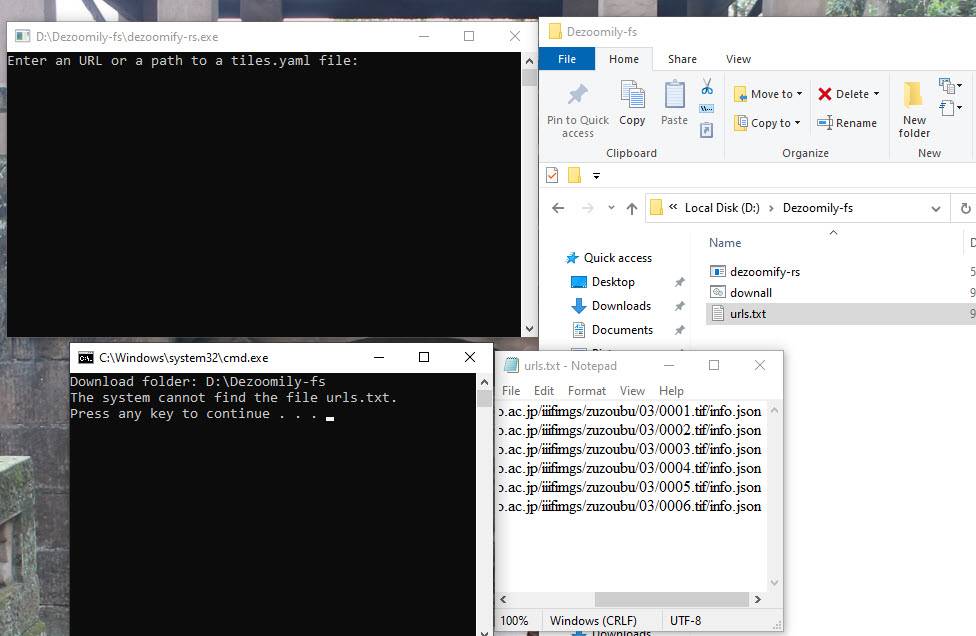This screenshot has height=636, width=976.
Task: Select the downall file in the list
Action: point(750,293)
